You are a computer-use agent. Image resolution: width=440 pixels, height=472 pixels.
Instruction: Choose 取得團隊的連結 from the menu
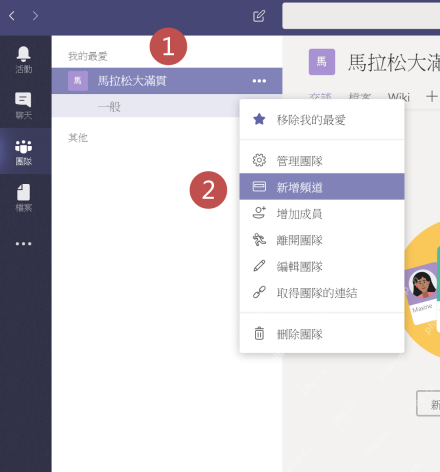click(x=322, y=293)
